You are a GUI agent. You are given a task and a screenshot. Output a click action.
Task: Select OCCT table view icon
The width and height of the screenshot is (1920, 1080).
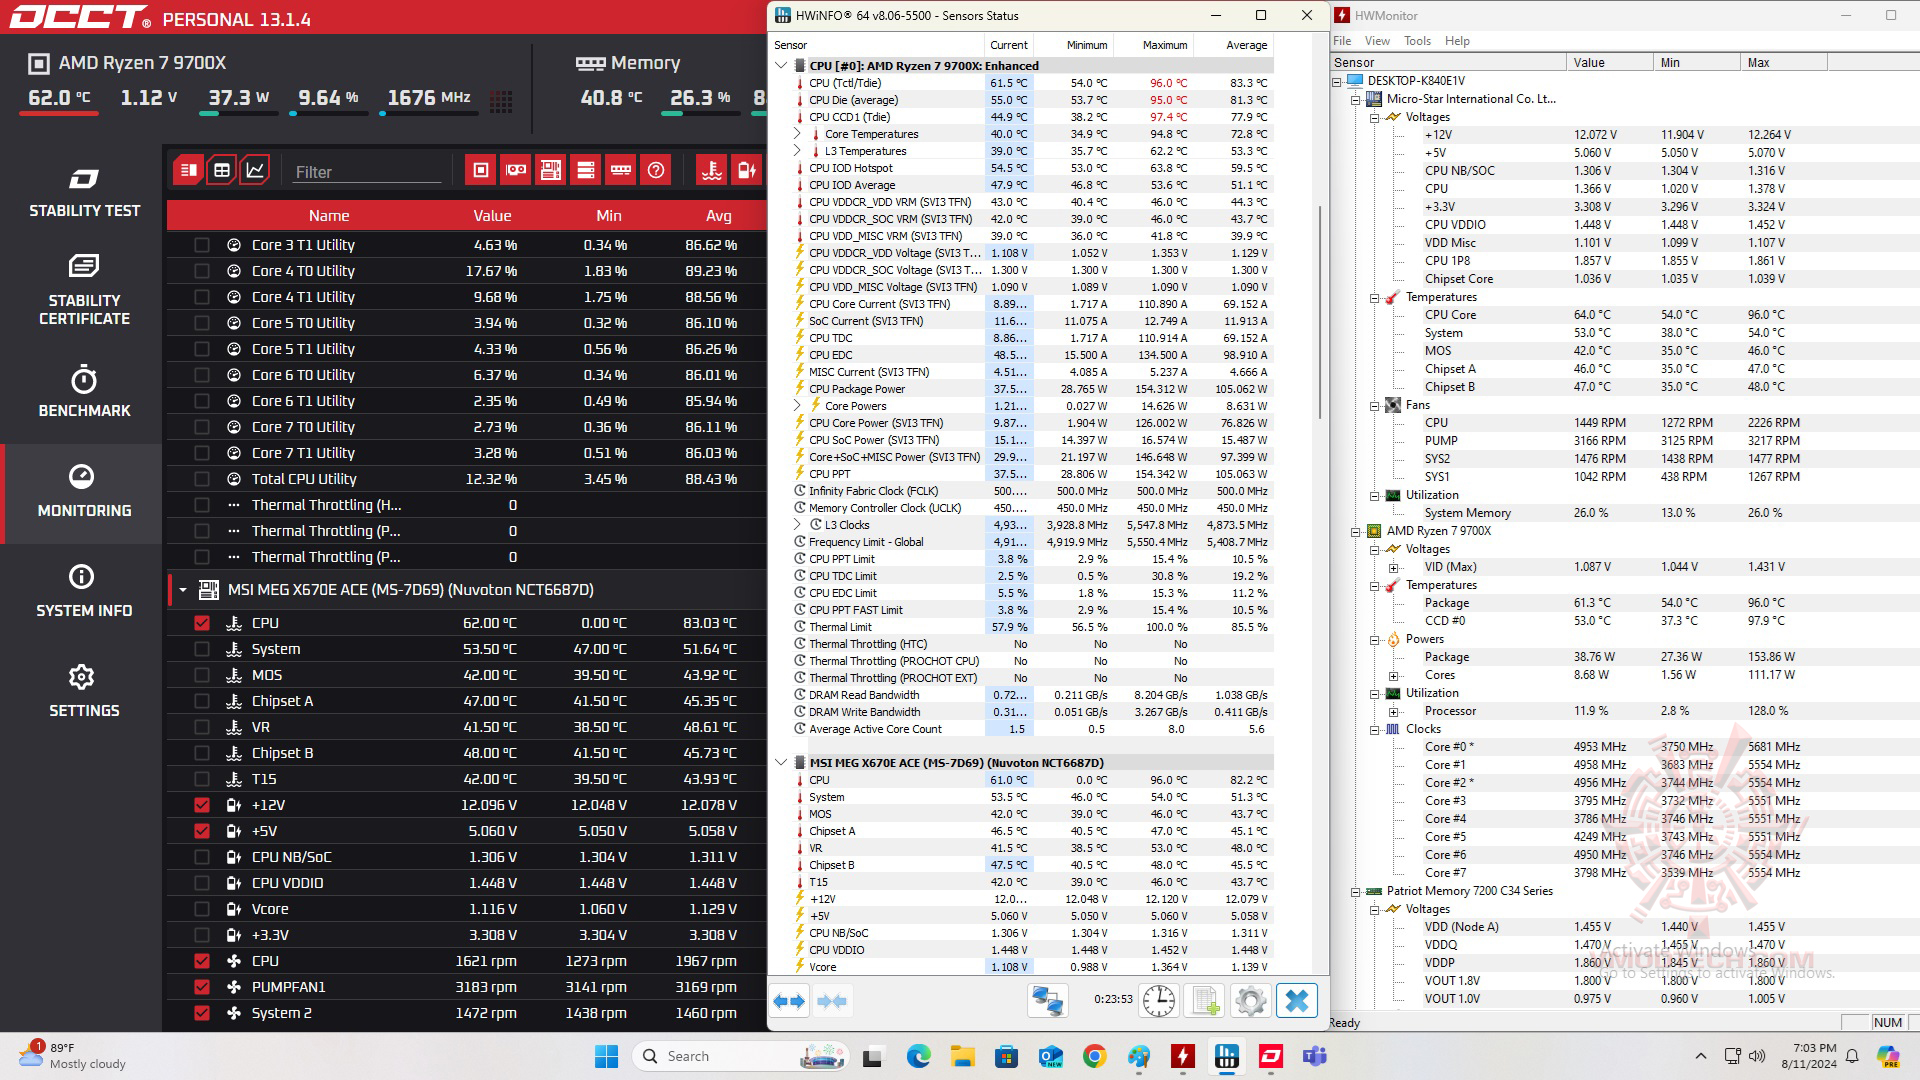point(222,170)
